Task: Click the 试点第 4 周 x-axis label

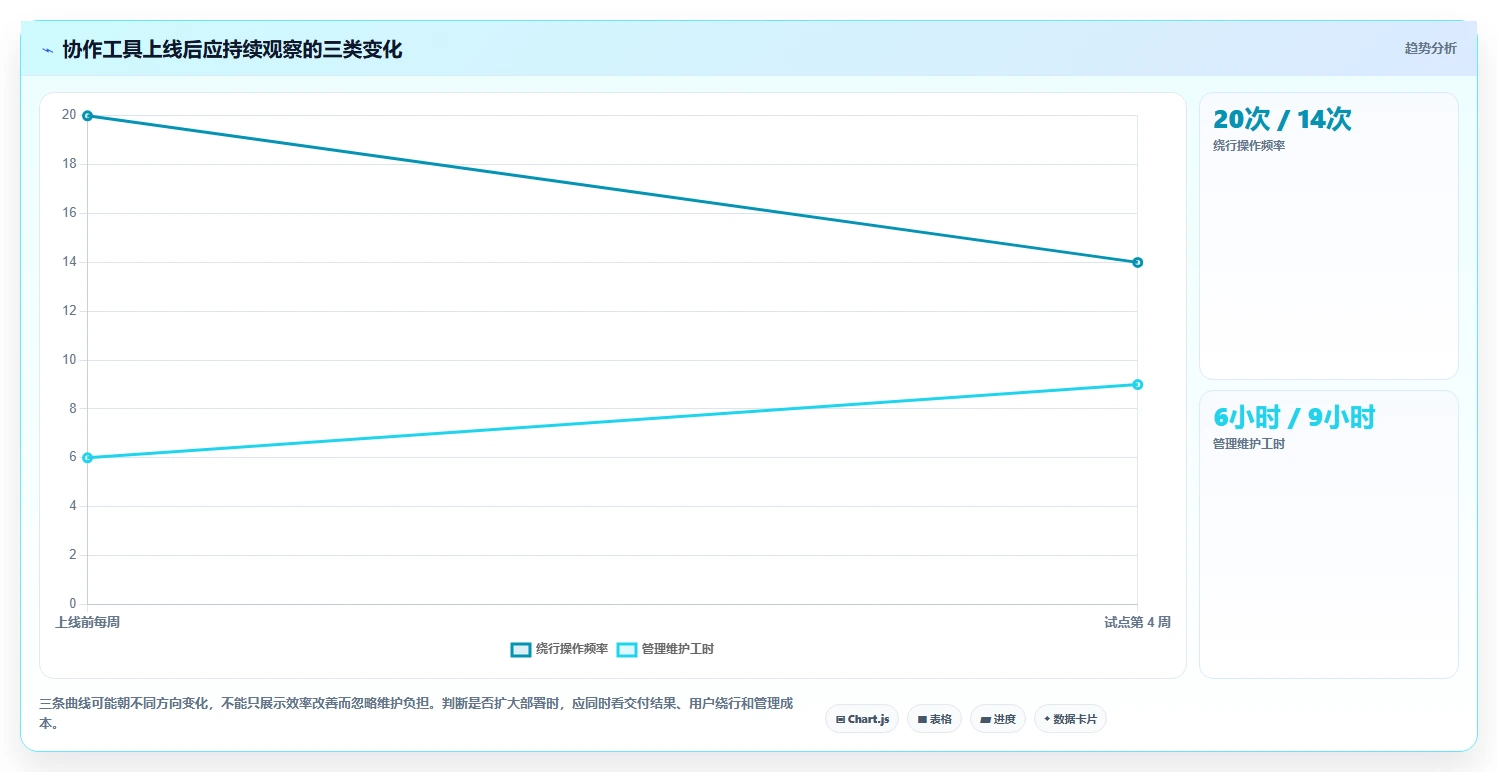Action: tap(1137, 622)
